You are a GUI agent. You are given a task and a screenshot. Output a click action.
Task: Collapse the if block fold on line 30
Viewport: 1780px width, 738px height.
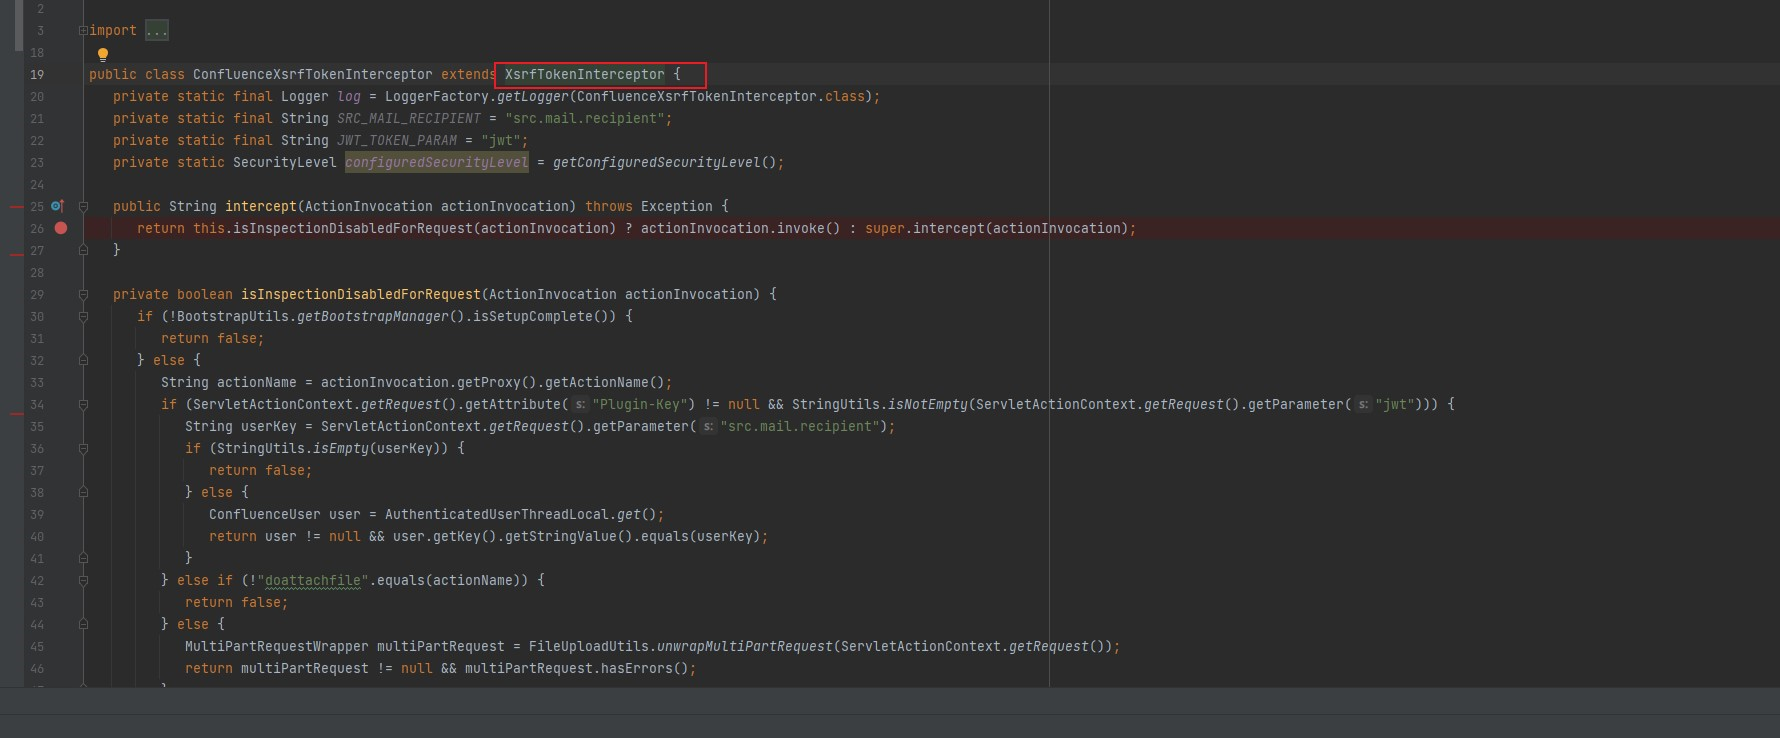point(83,317)
